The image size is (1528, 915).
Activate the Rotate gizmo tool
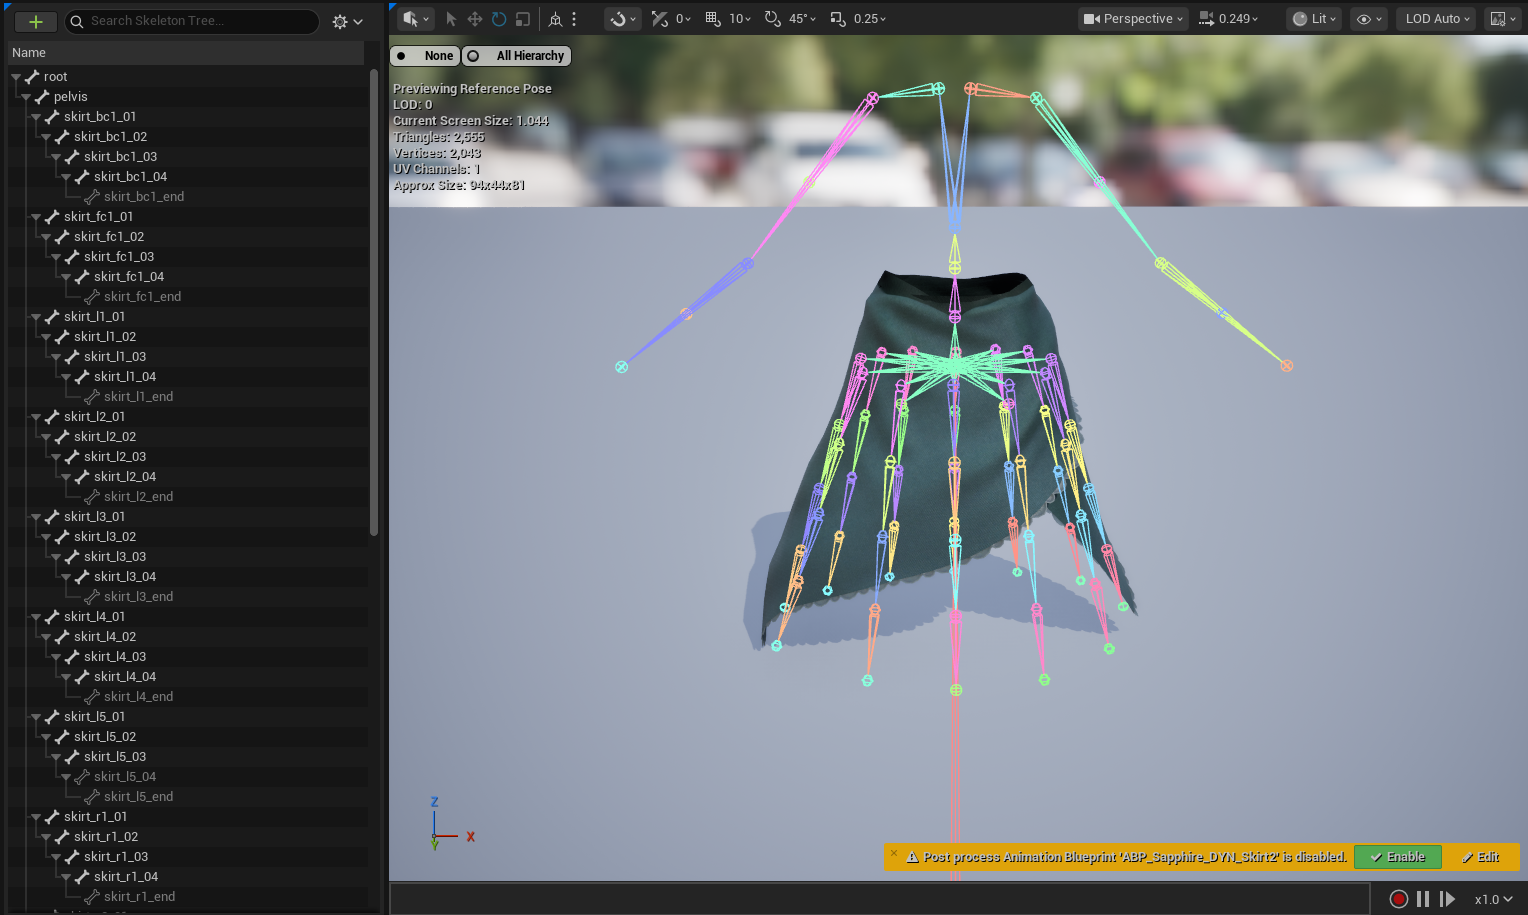click(x=498, y=19)
